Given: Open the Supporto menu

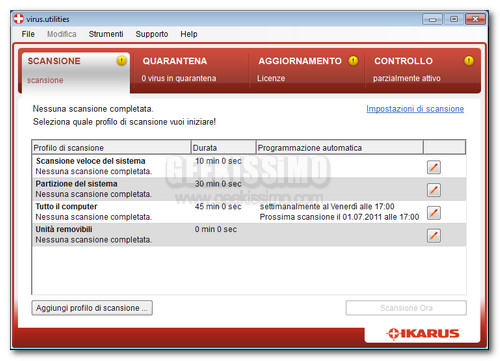Looking at the screenshot, I should (x=152, y=34).
